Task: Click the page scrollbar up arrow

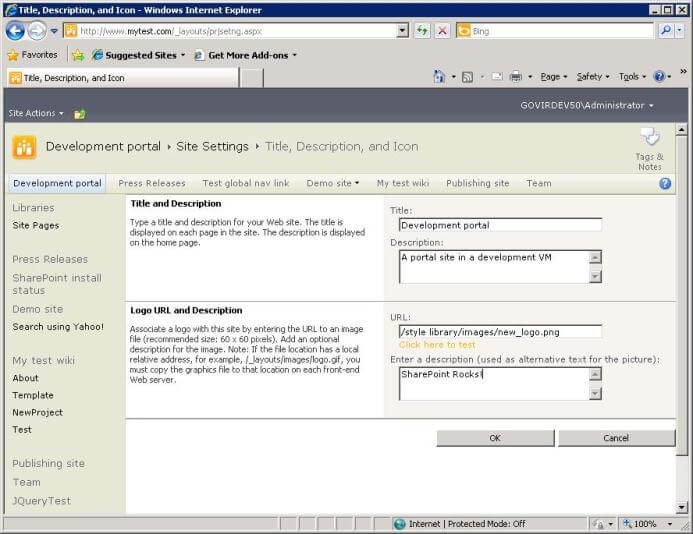Action: (x=682, y=130)
